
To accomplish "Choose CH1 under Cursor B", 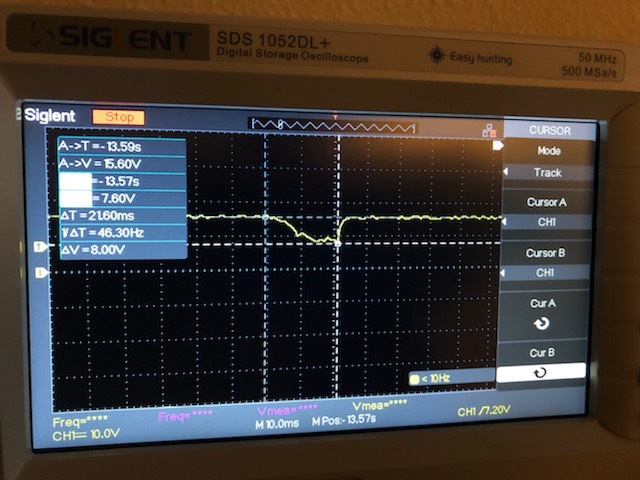I will [544, 273].
